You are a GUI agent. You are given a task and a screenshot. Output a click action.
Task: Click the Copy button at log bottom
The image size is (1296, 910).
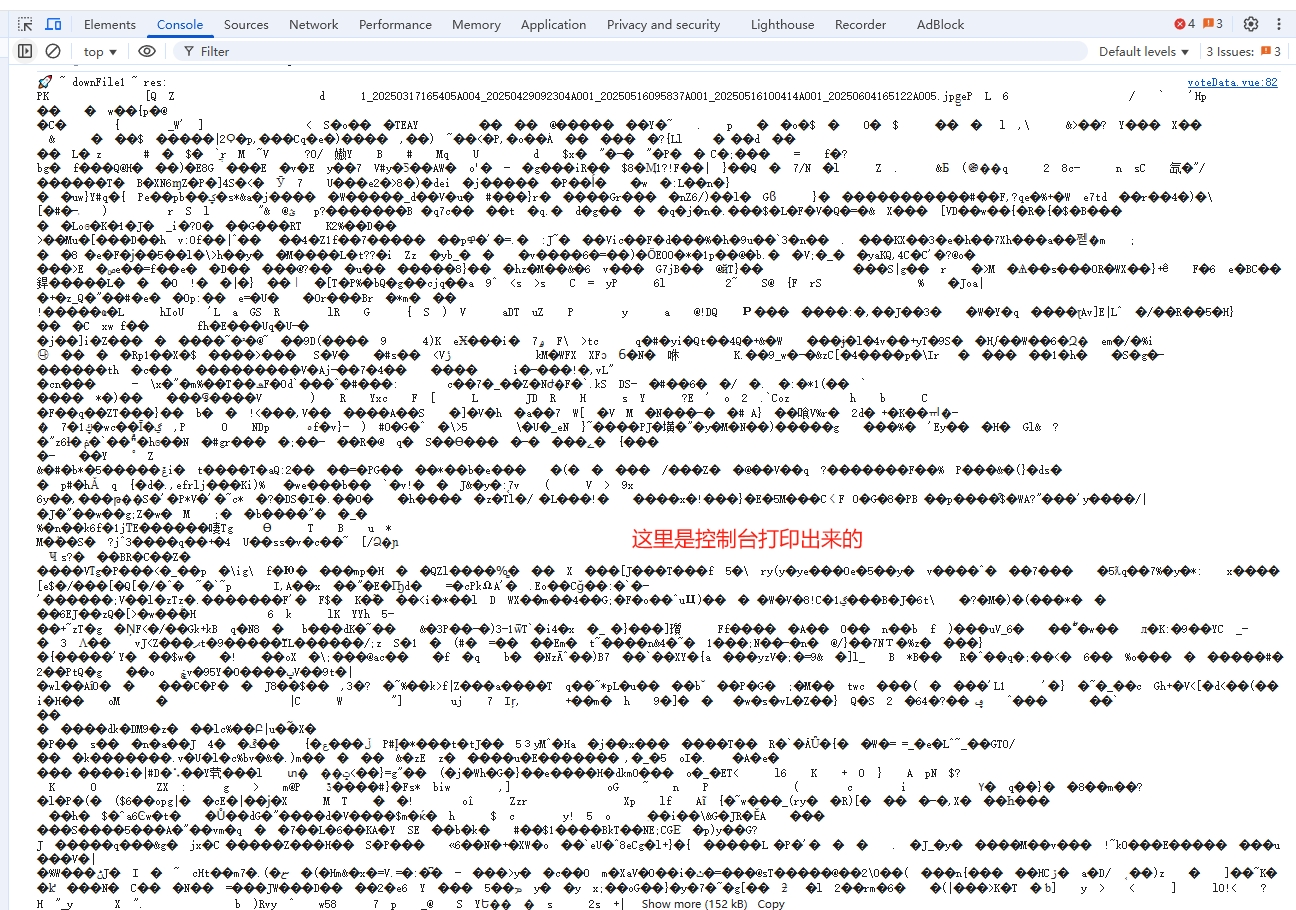(x=771, y=903)
